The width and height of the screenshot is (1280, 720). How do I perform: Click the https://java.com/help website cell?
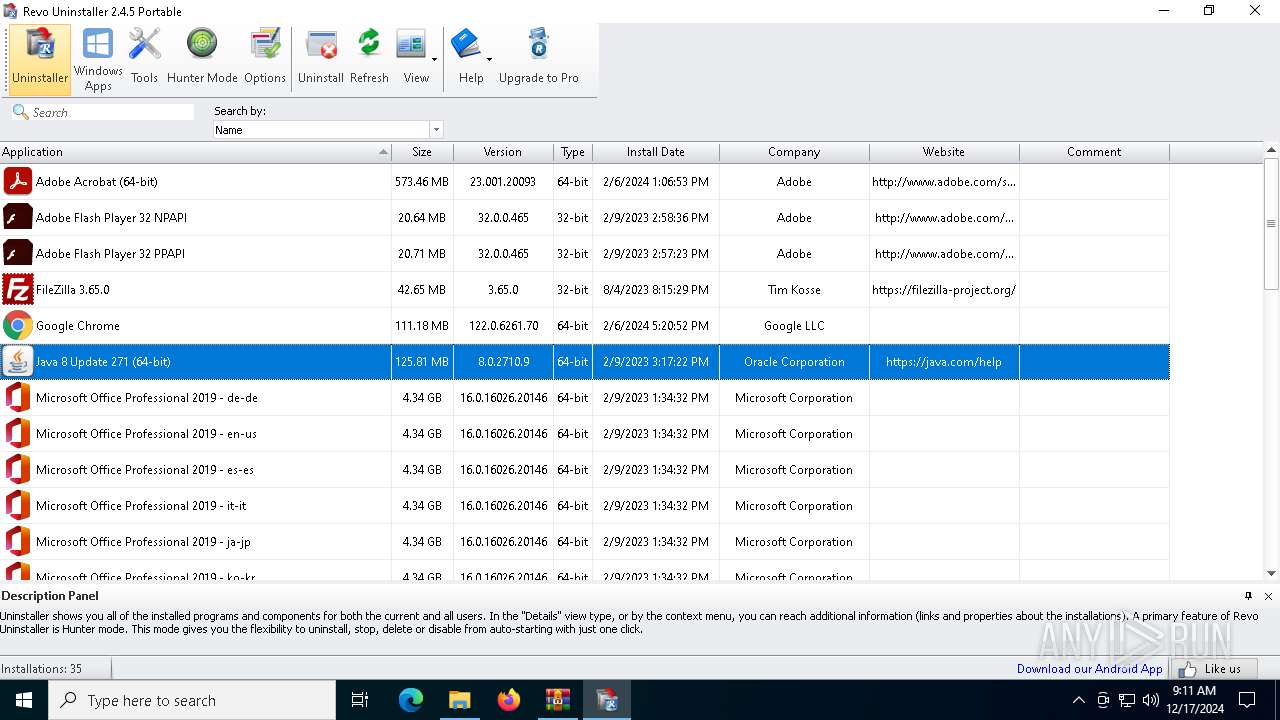pyautogui.click(x=944, y=362)
